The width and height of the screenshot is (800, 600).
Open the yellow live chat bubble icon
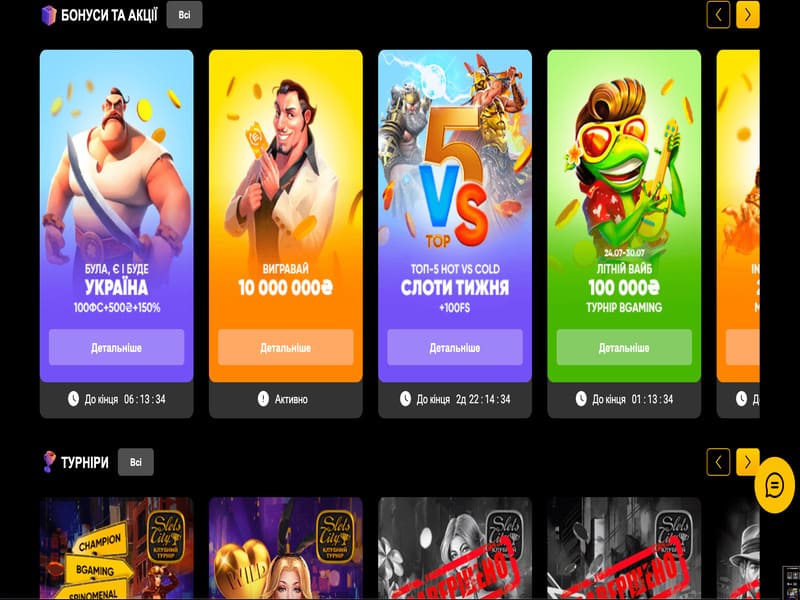coord(774,485)
